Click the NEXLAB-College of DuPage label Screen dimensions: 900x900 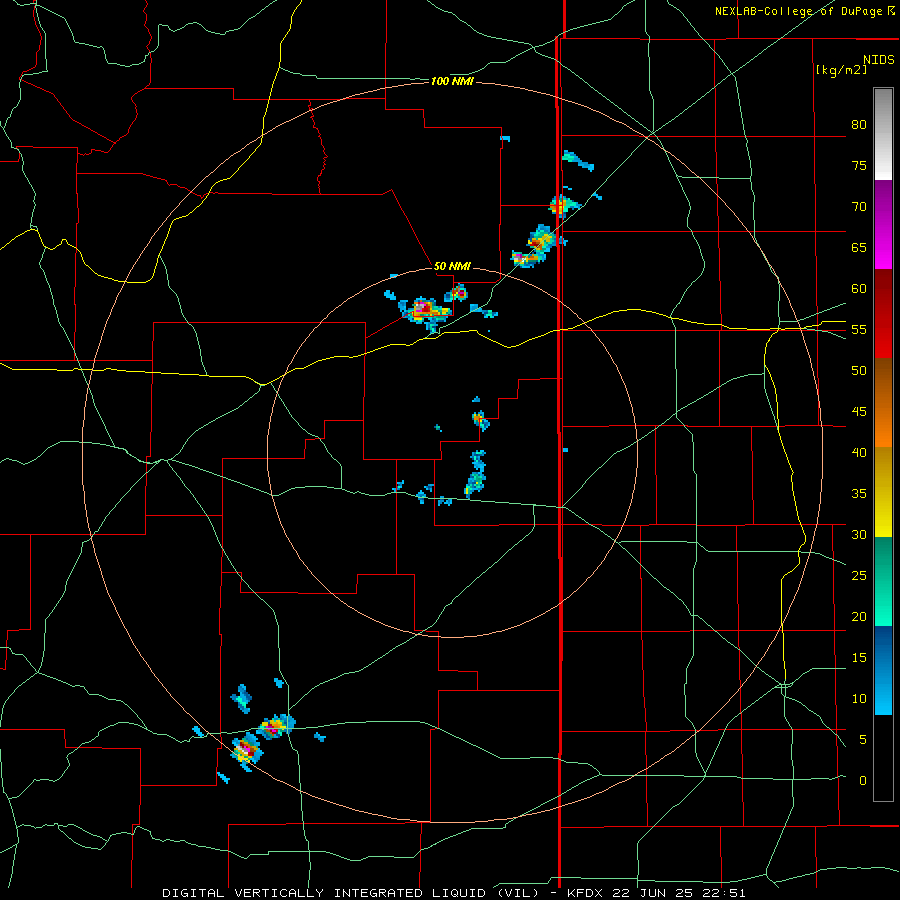tap(800, 11)
